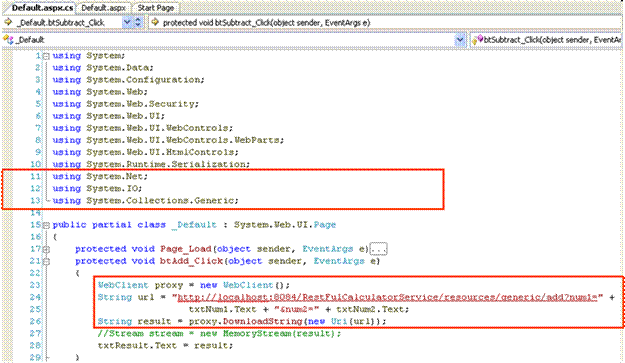625x363 pixels.
Task: Click 'proxy.DownloadString' on line 26
Action: click(x=245, y=321)
